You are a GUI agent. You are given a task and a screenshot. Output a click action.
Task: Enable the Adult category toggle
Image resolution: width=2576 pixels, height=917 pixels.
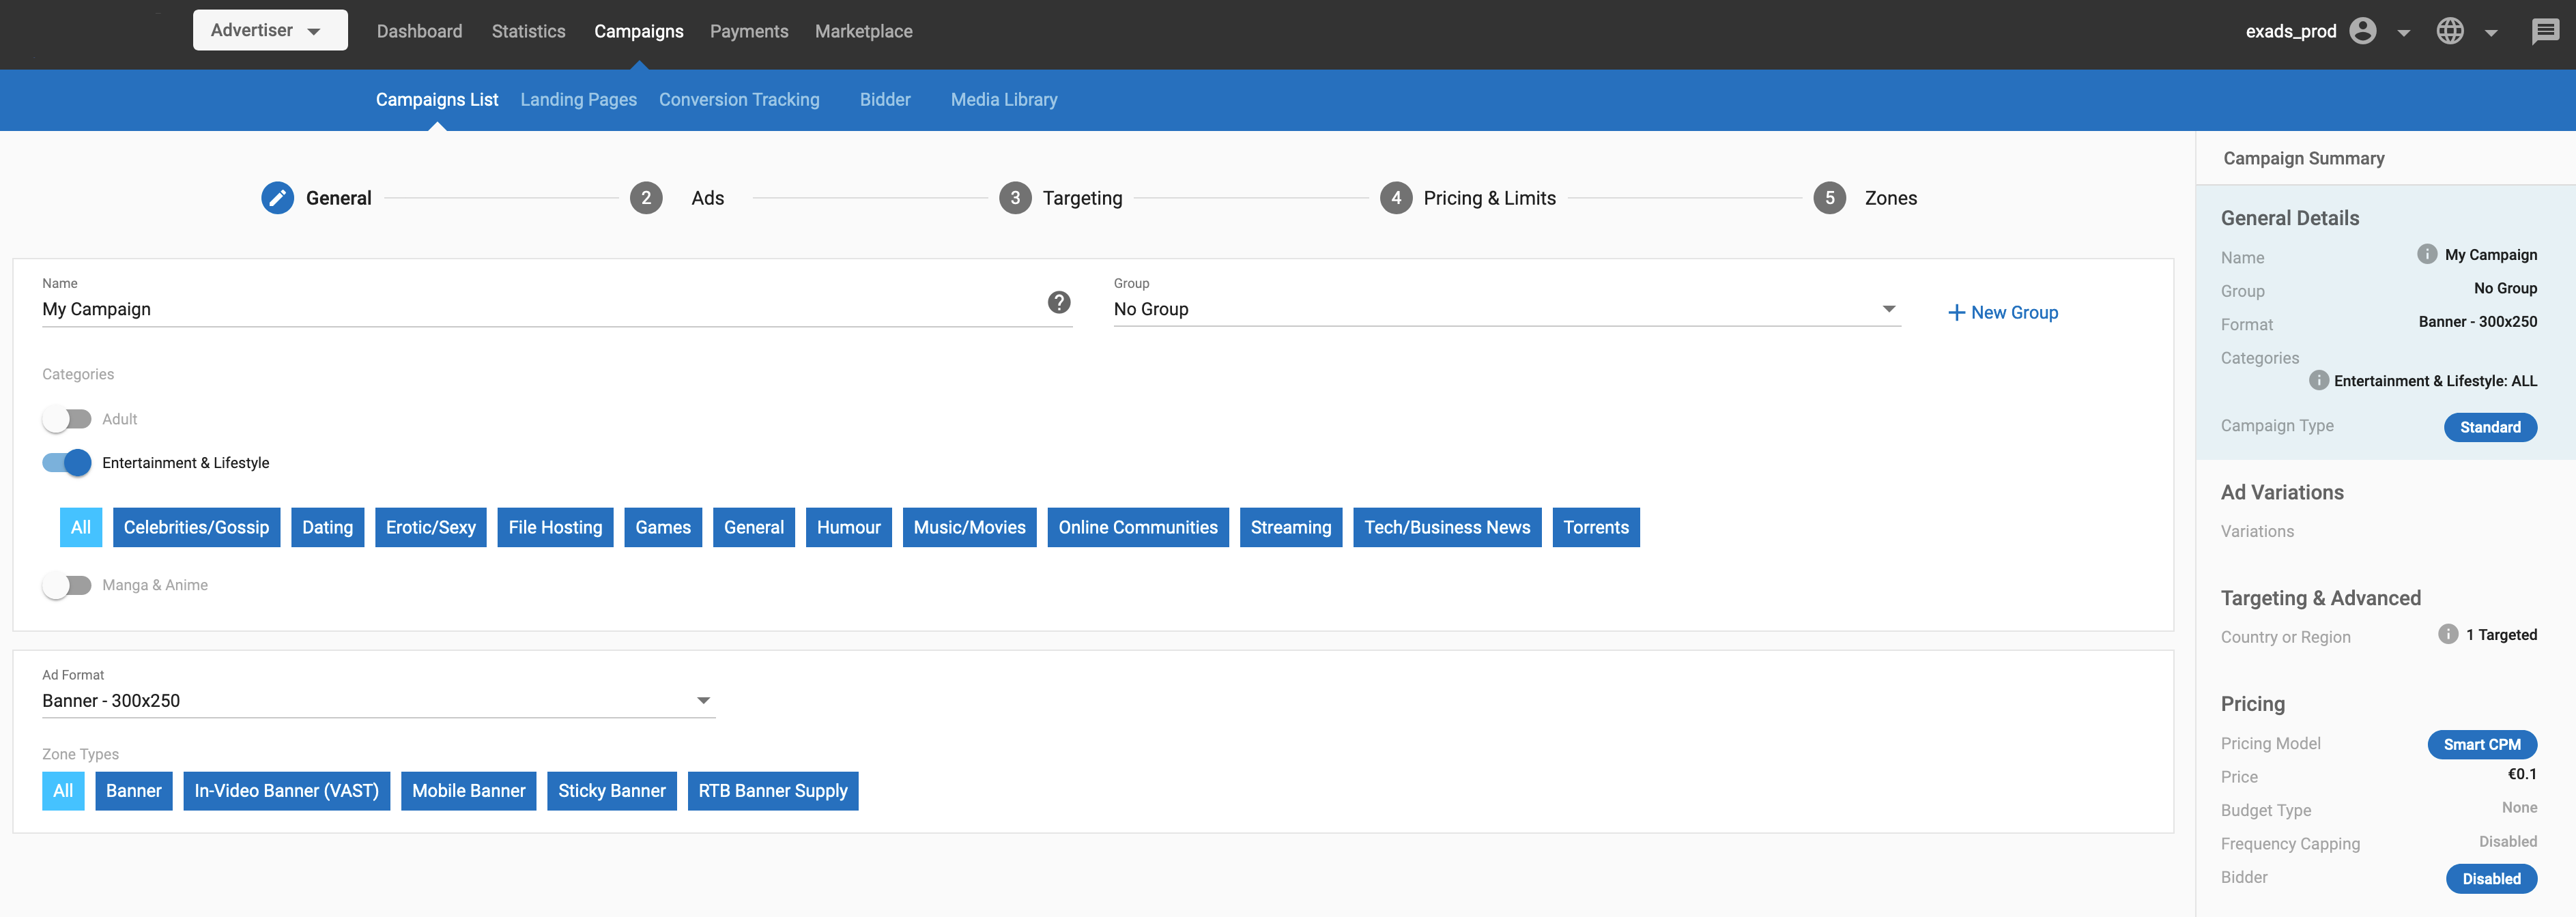(67, 419)
